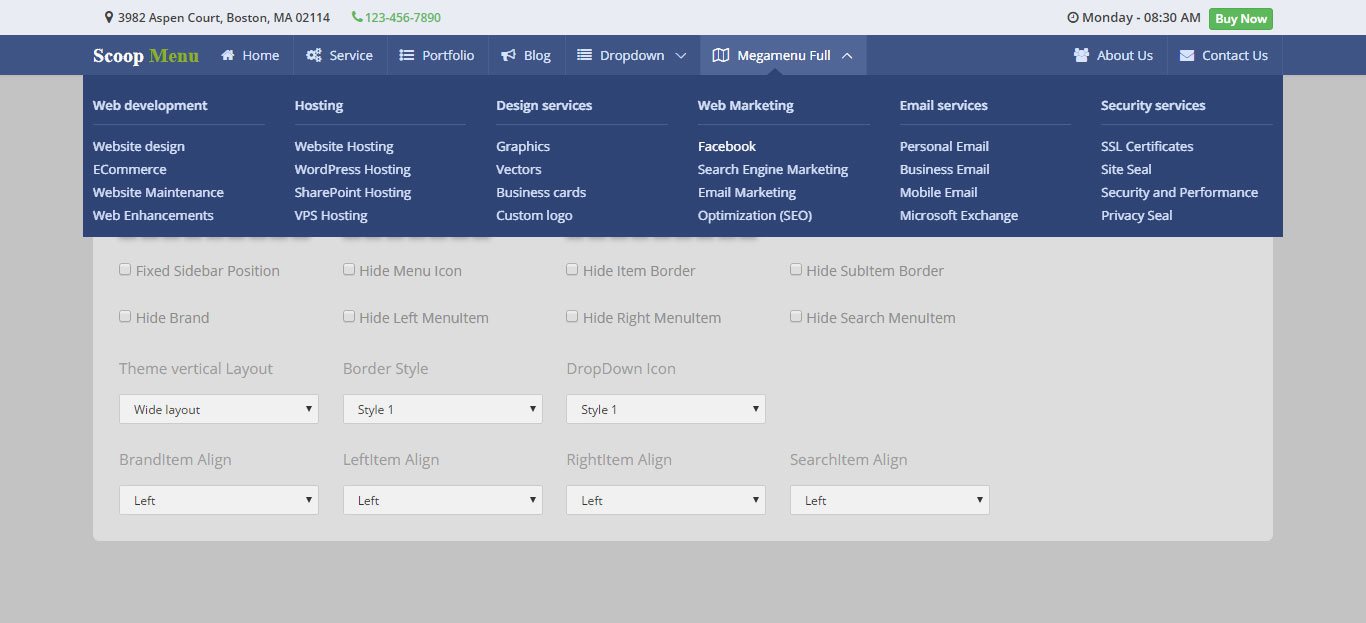Toggle Hide Menu Icon checkbox

(x=349, y=269)
